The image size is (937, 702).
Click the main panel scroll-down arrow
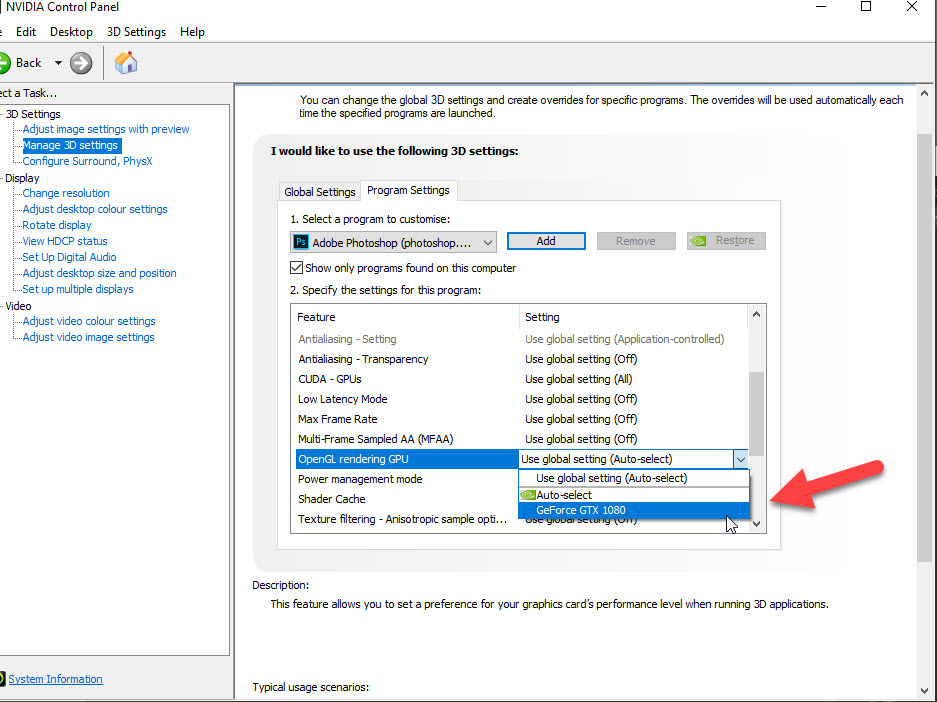click(924, 691)
